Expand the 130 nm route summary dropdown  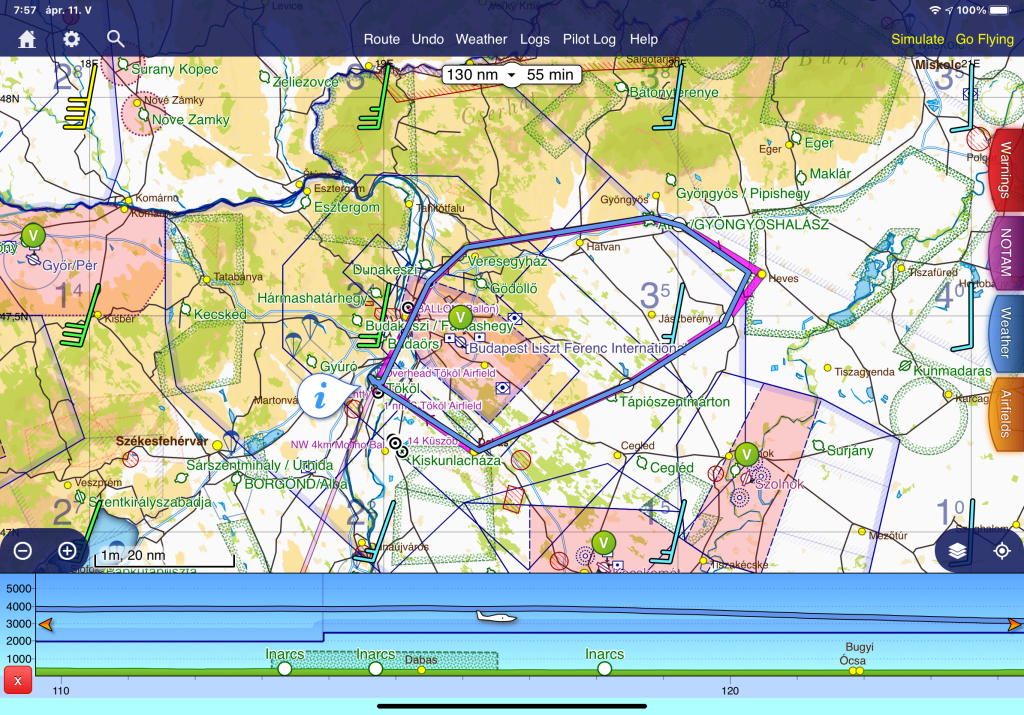coord(511,75)
